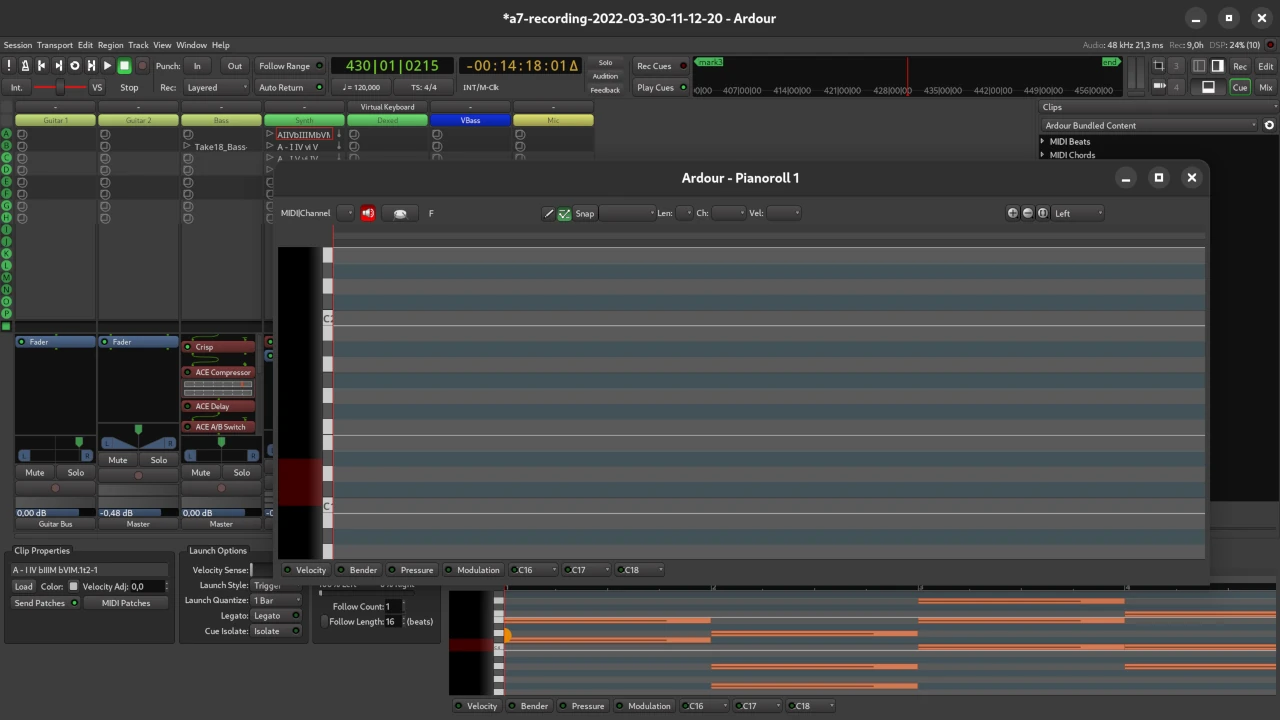Click the mark3 timeline marker
Screen dimensions: 1280x720
[709, 62]
